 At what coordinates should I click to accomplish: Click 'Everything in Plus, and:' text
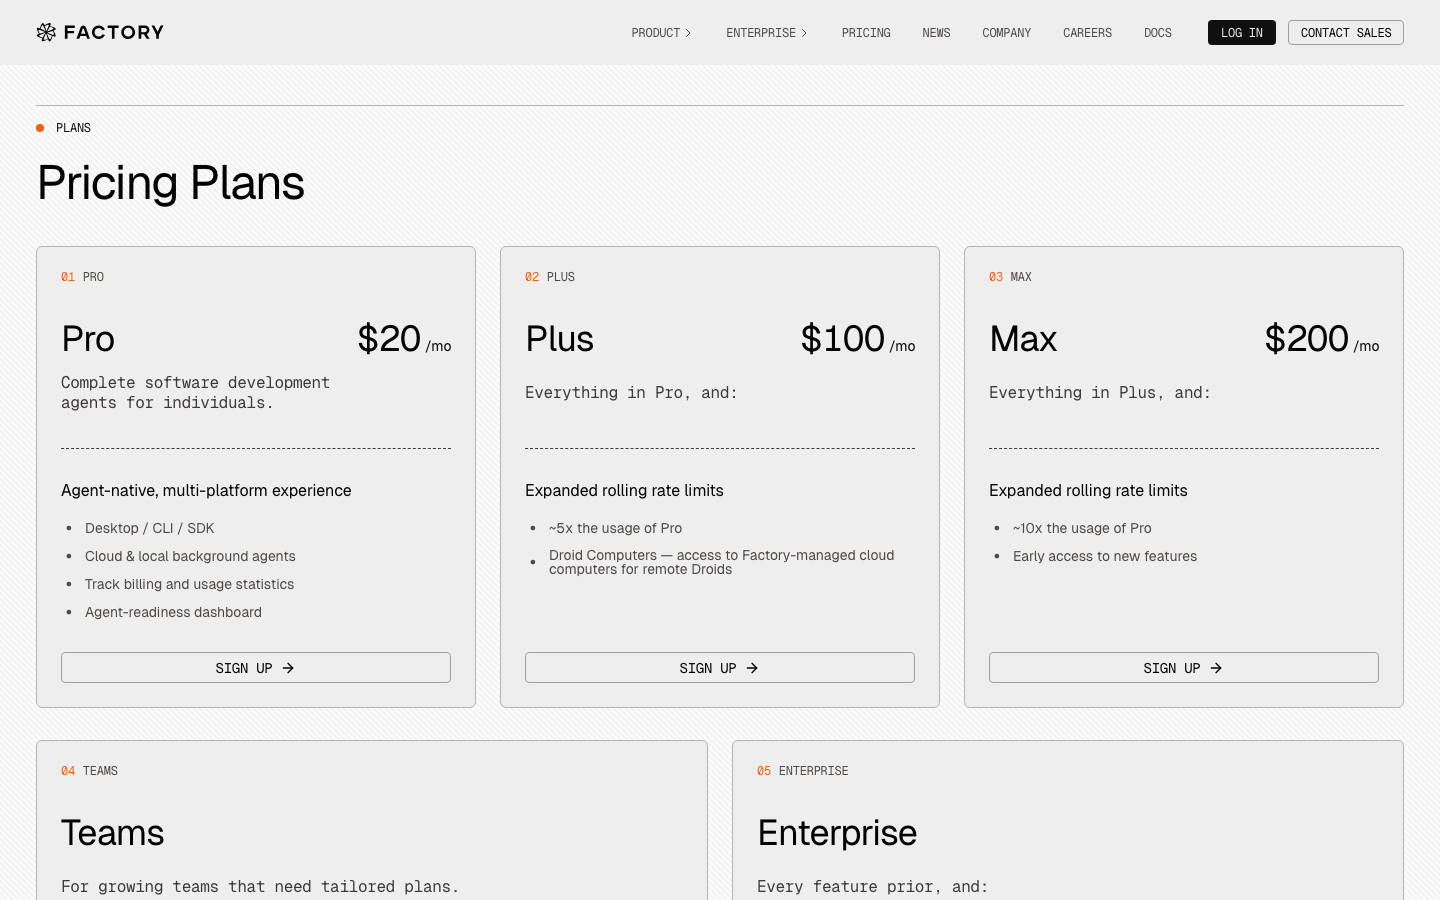click(1100, 393)
